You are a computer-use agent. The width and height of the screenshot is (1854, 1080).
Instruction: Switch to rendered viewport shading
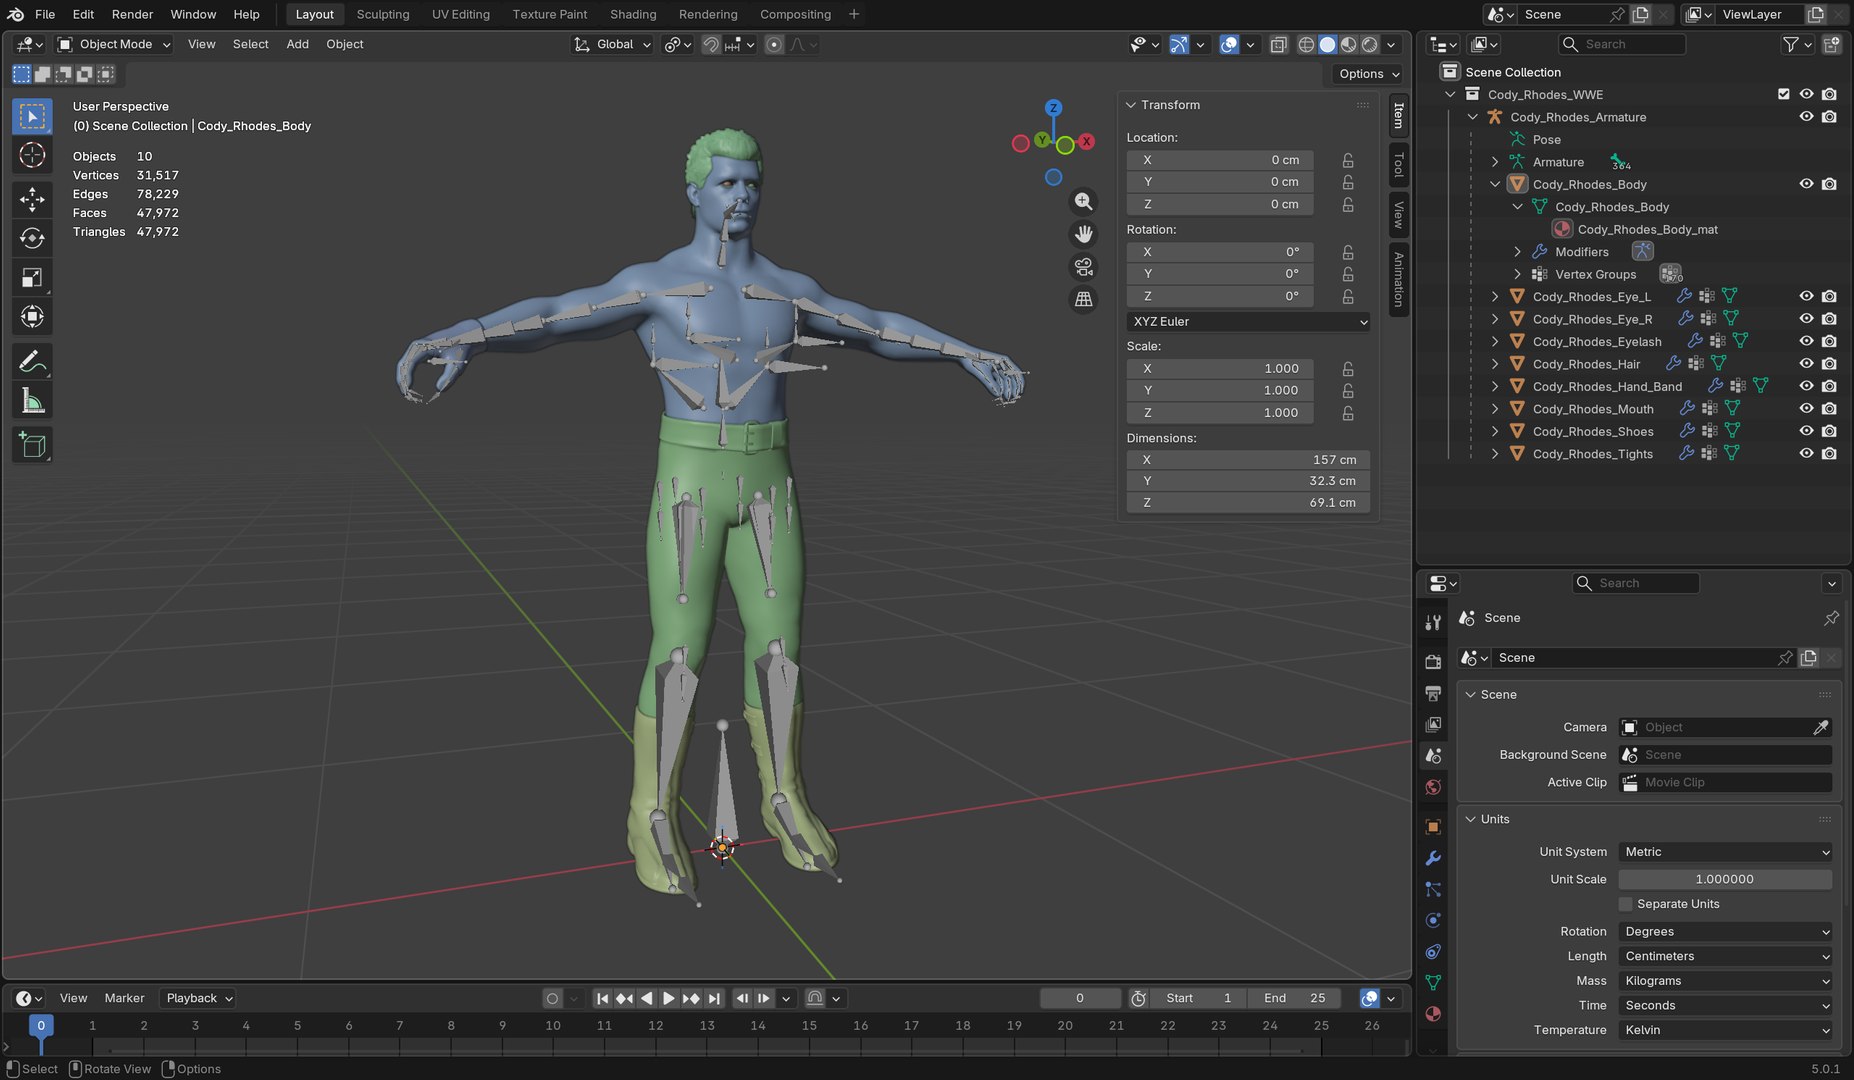[1370, 44]
